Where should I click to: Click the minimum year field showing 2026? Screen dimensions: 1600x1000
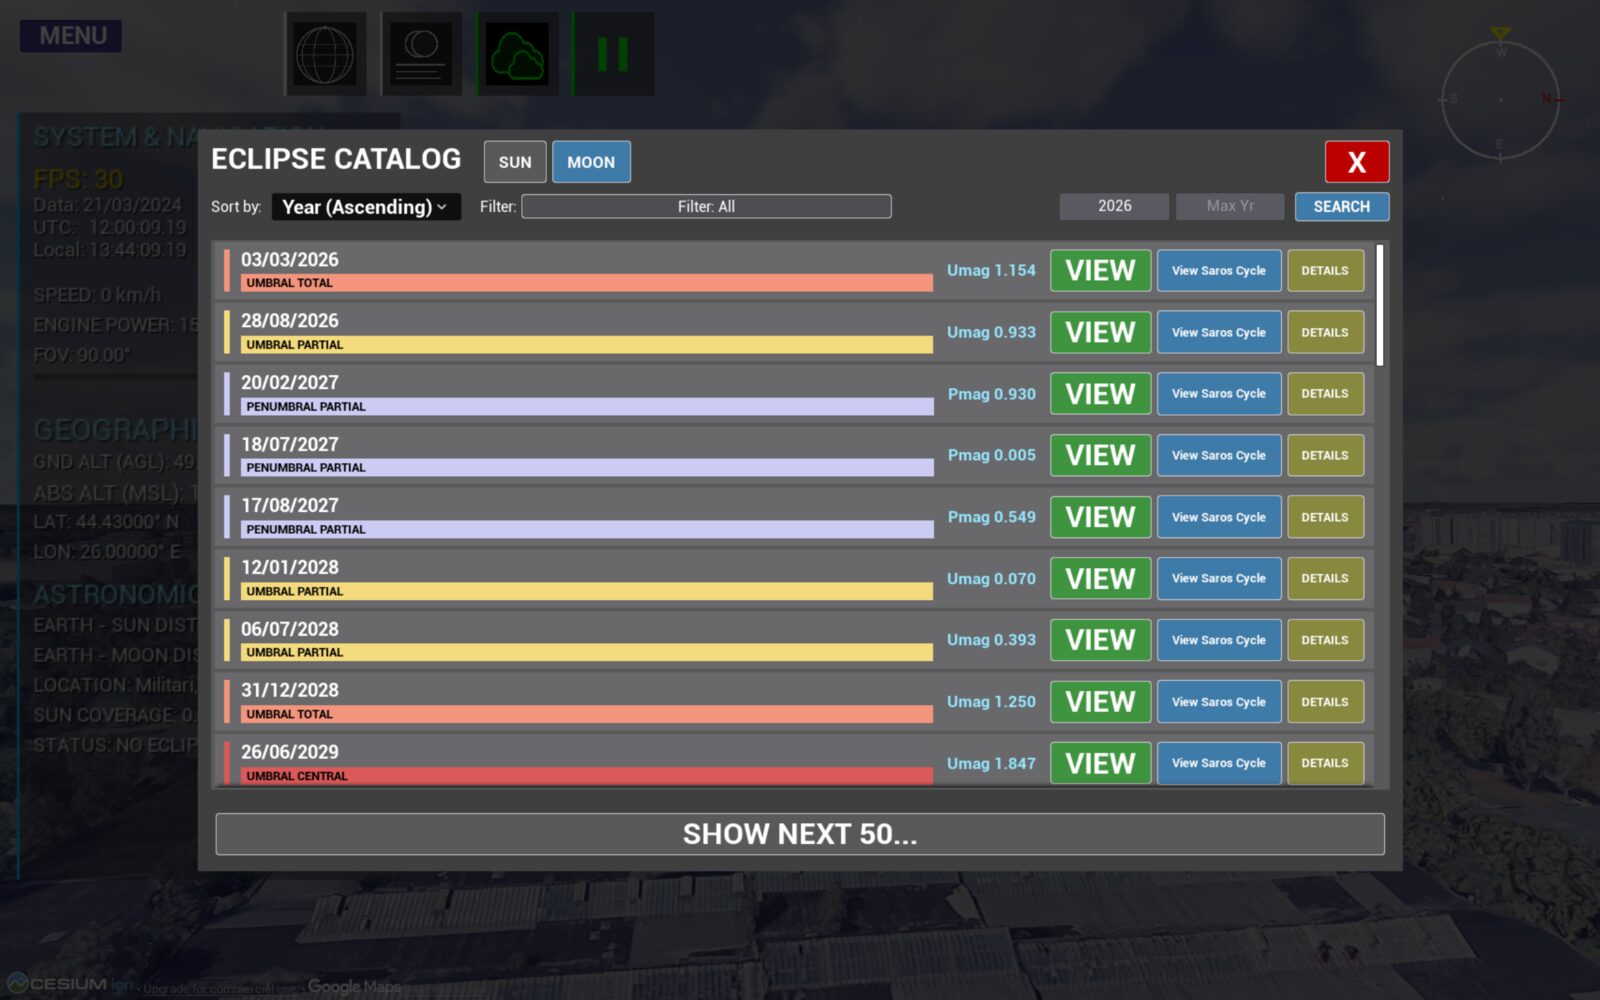pos(1114,206)
